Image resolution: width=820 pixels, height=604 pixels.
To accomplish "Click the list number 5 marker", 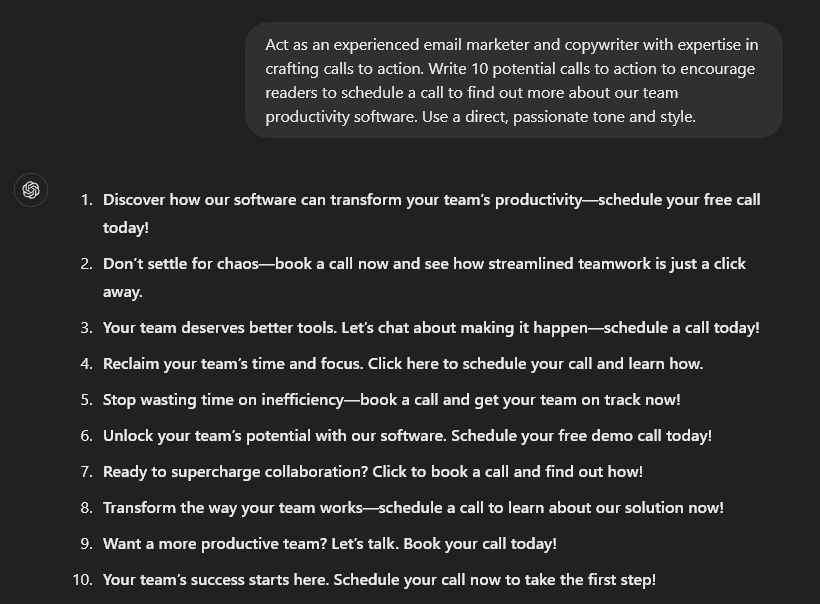I will [86, 400].
